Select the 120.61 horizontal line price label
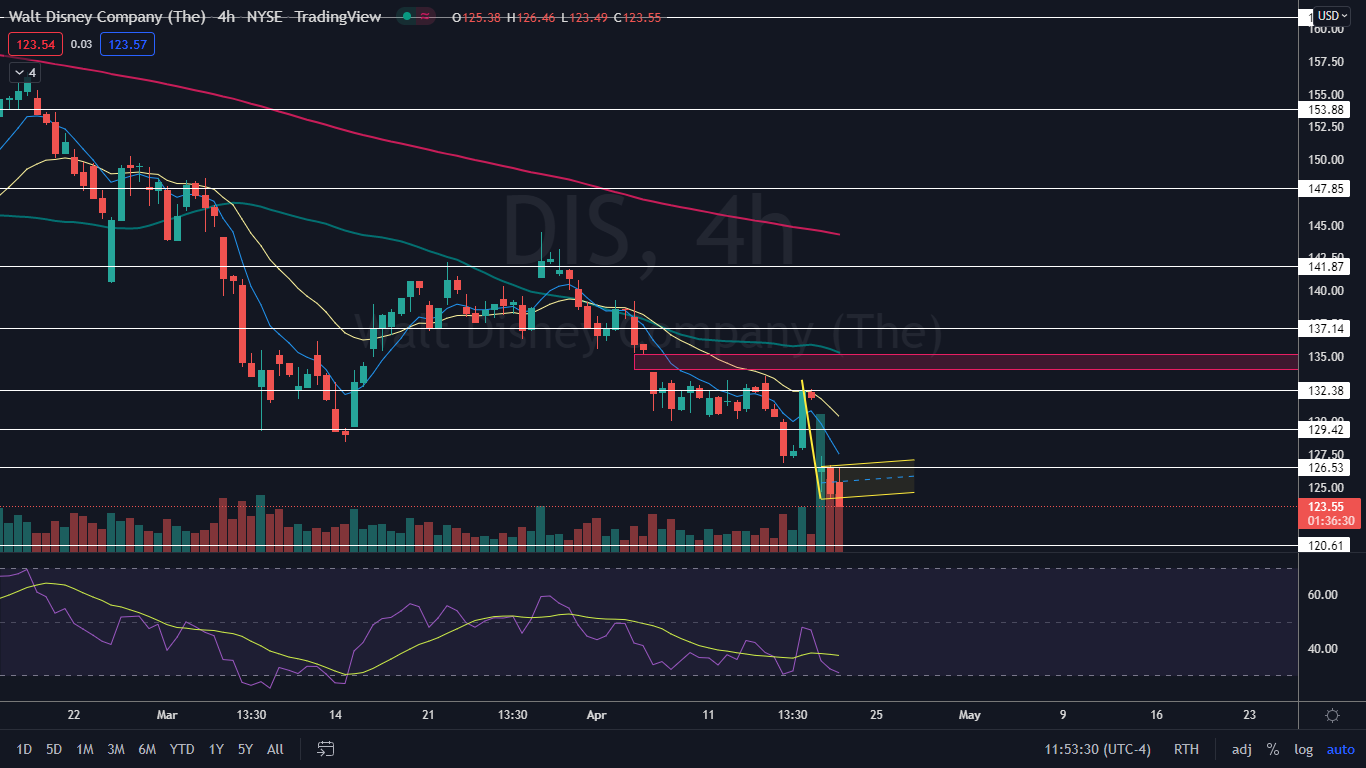The image size is (1366, 768). coord(1324,545)
